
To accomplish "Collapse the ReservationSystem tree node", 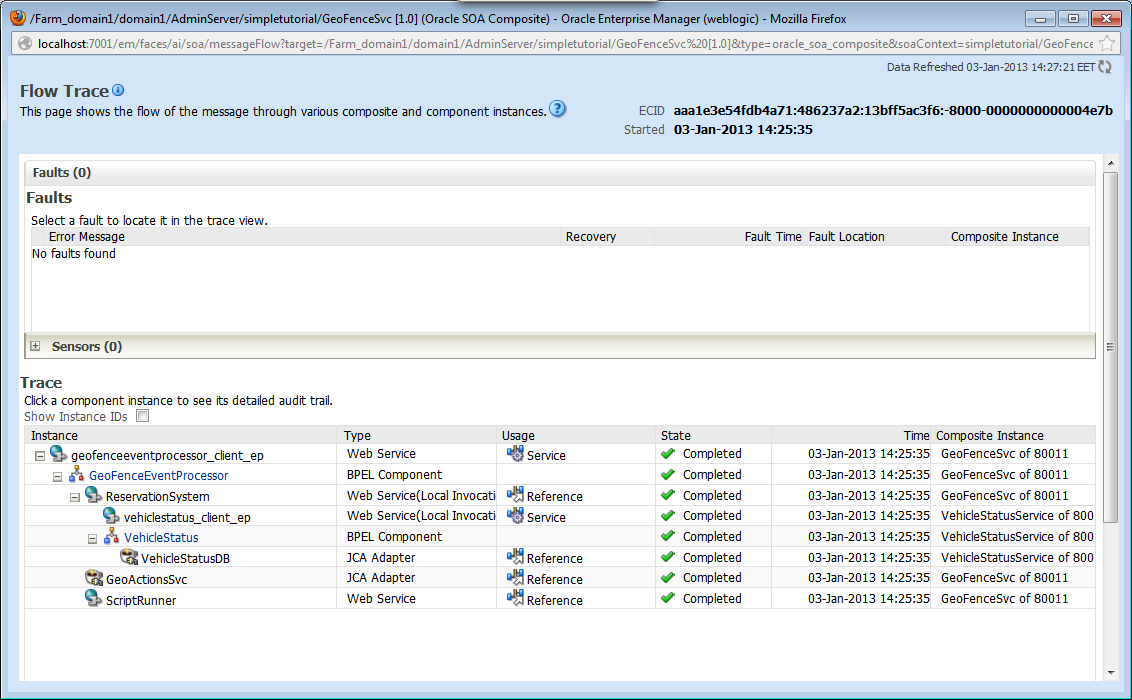I will [x=75, y=497].
